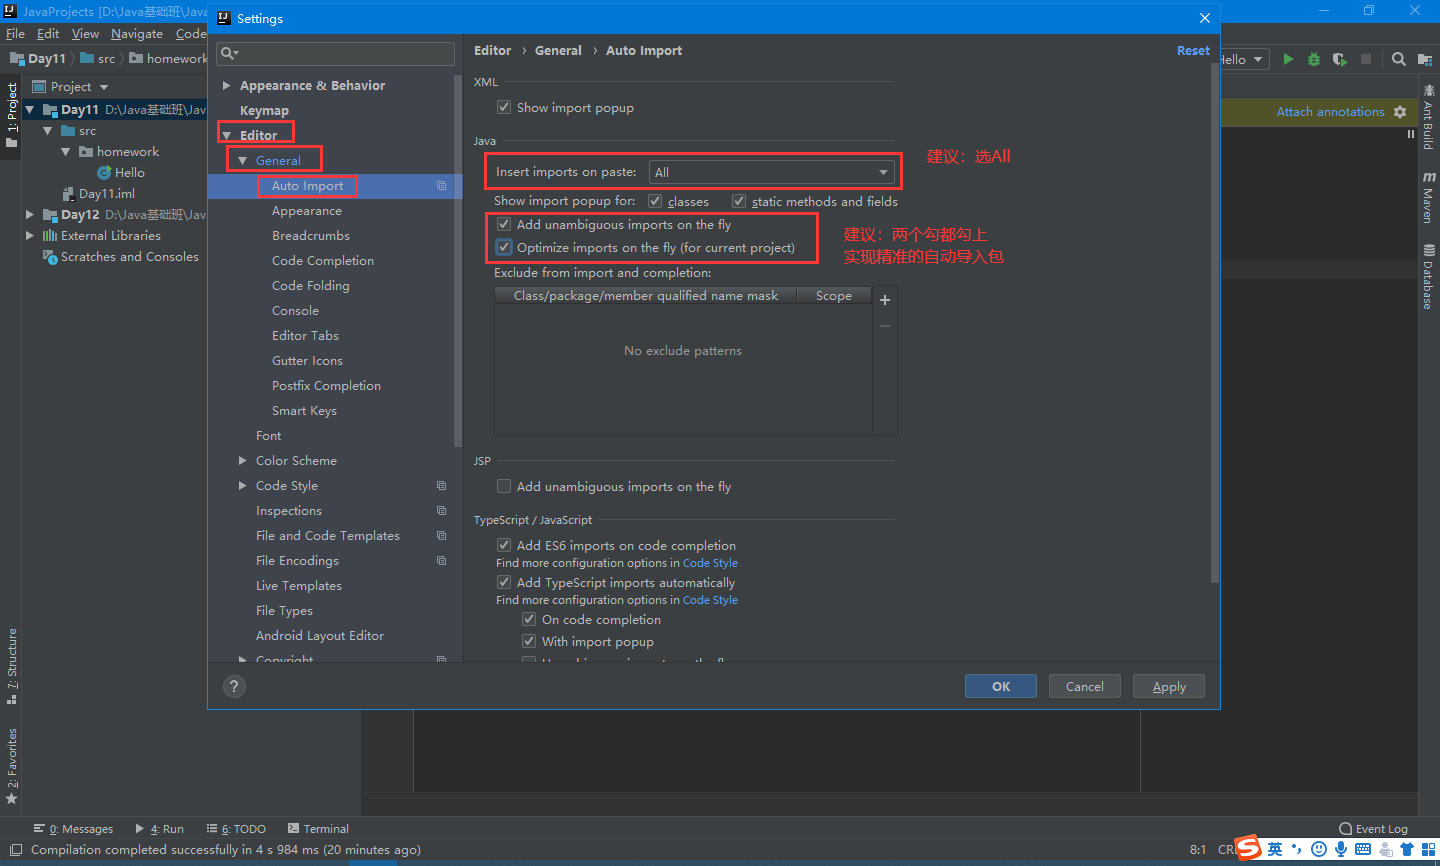
Task: Toggle import popup for classes checkbox
Action: point(655,201)
